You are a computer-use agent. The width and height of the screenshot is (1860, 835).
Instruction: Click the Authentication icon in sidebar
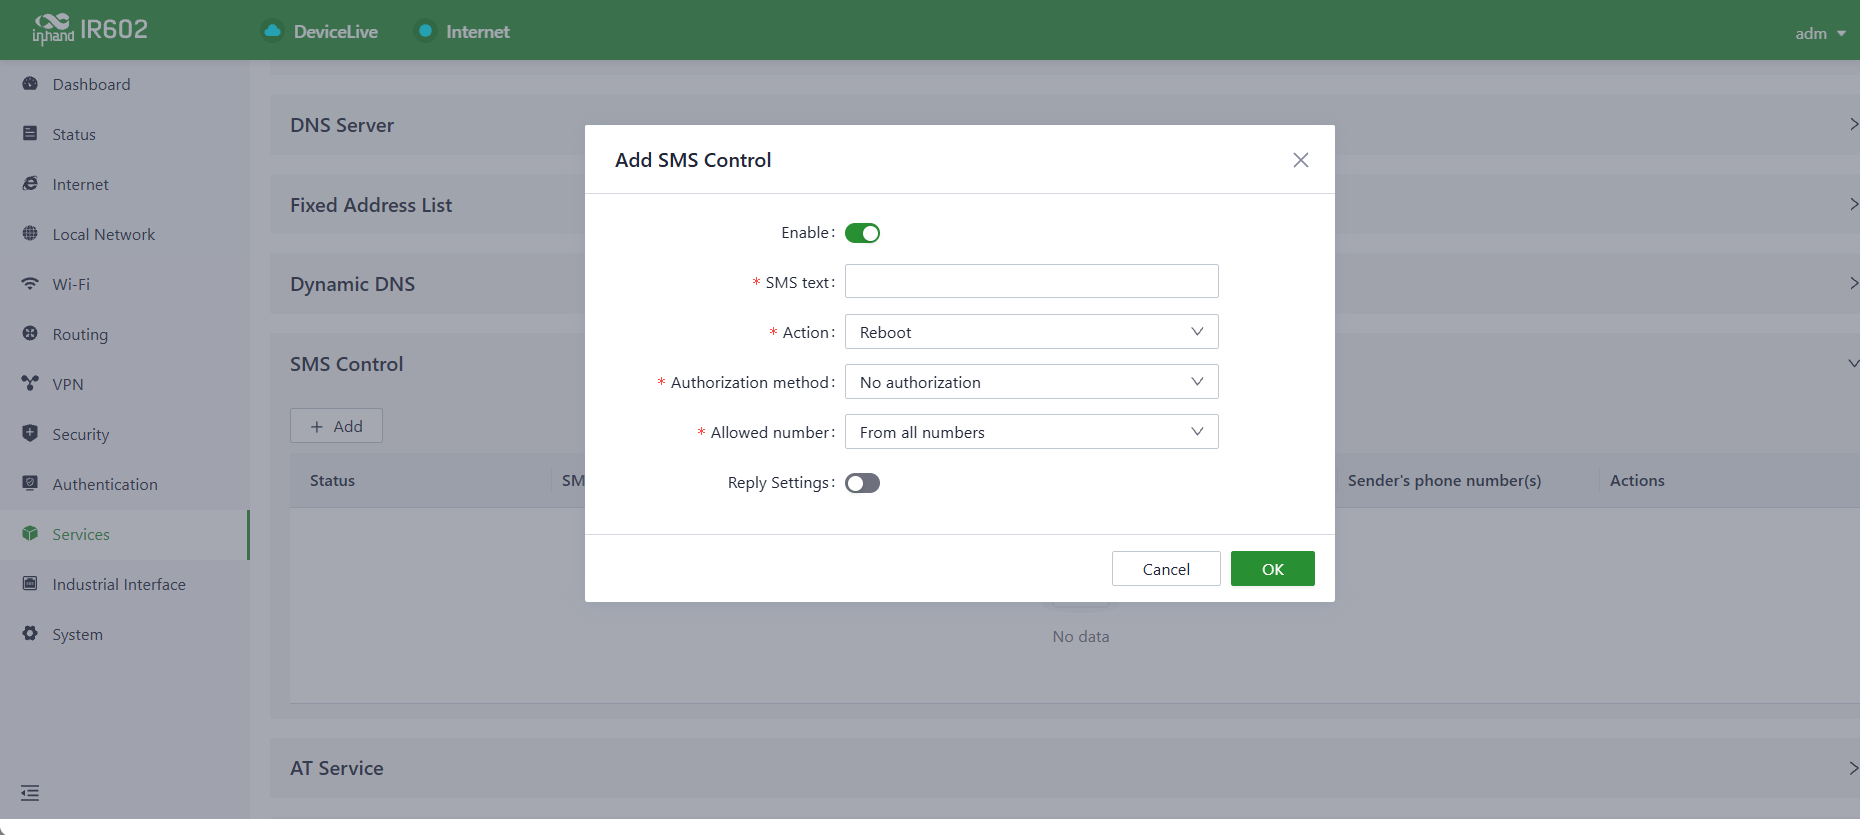click(30, 484)
